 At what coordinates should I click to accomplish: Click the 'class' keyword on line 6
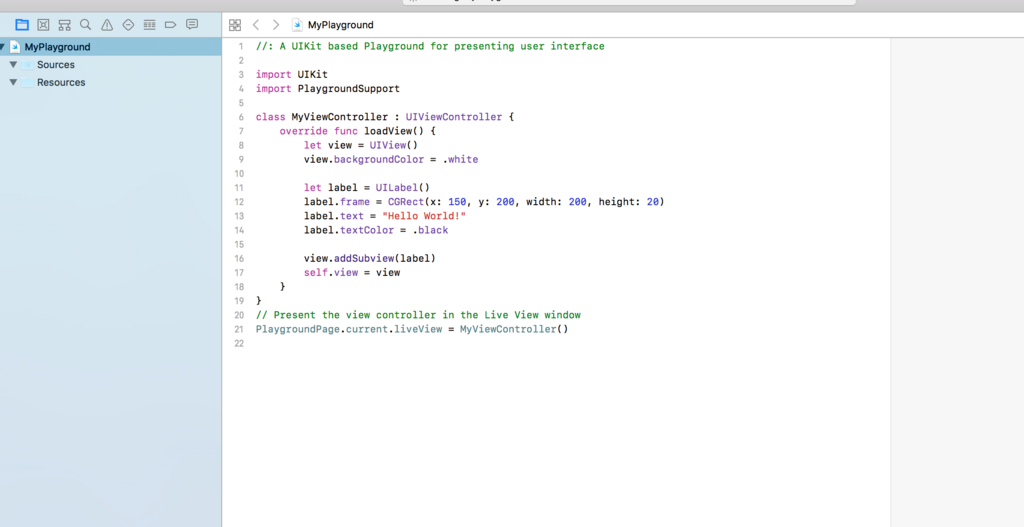click(x=271, y=117)
